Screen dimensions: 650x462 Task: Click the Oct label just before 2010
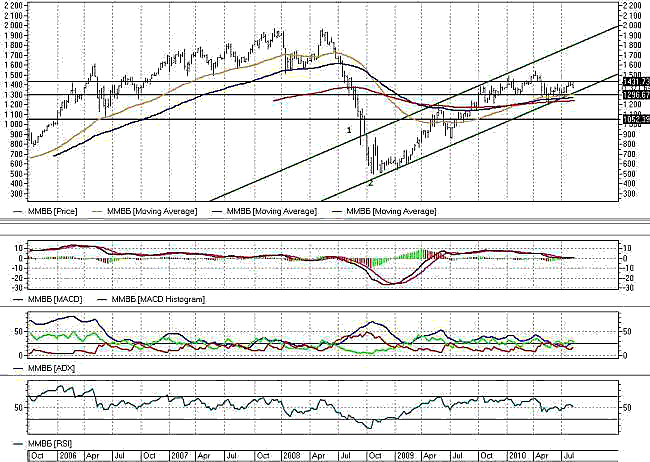[x=487, y=456]
